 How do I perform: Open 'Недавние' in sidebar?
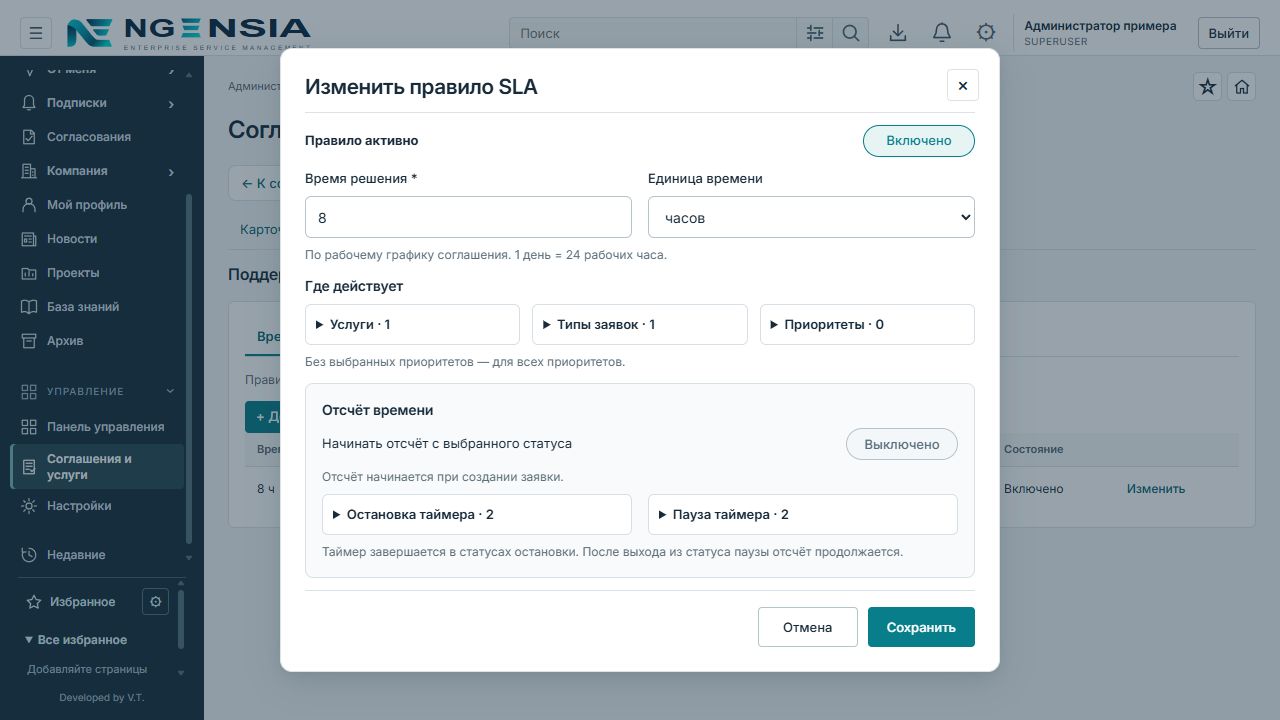(98, 555)
